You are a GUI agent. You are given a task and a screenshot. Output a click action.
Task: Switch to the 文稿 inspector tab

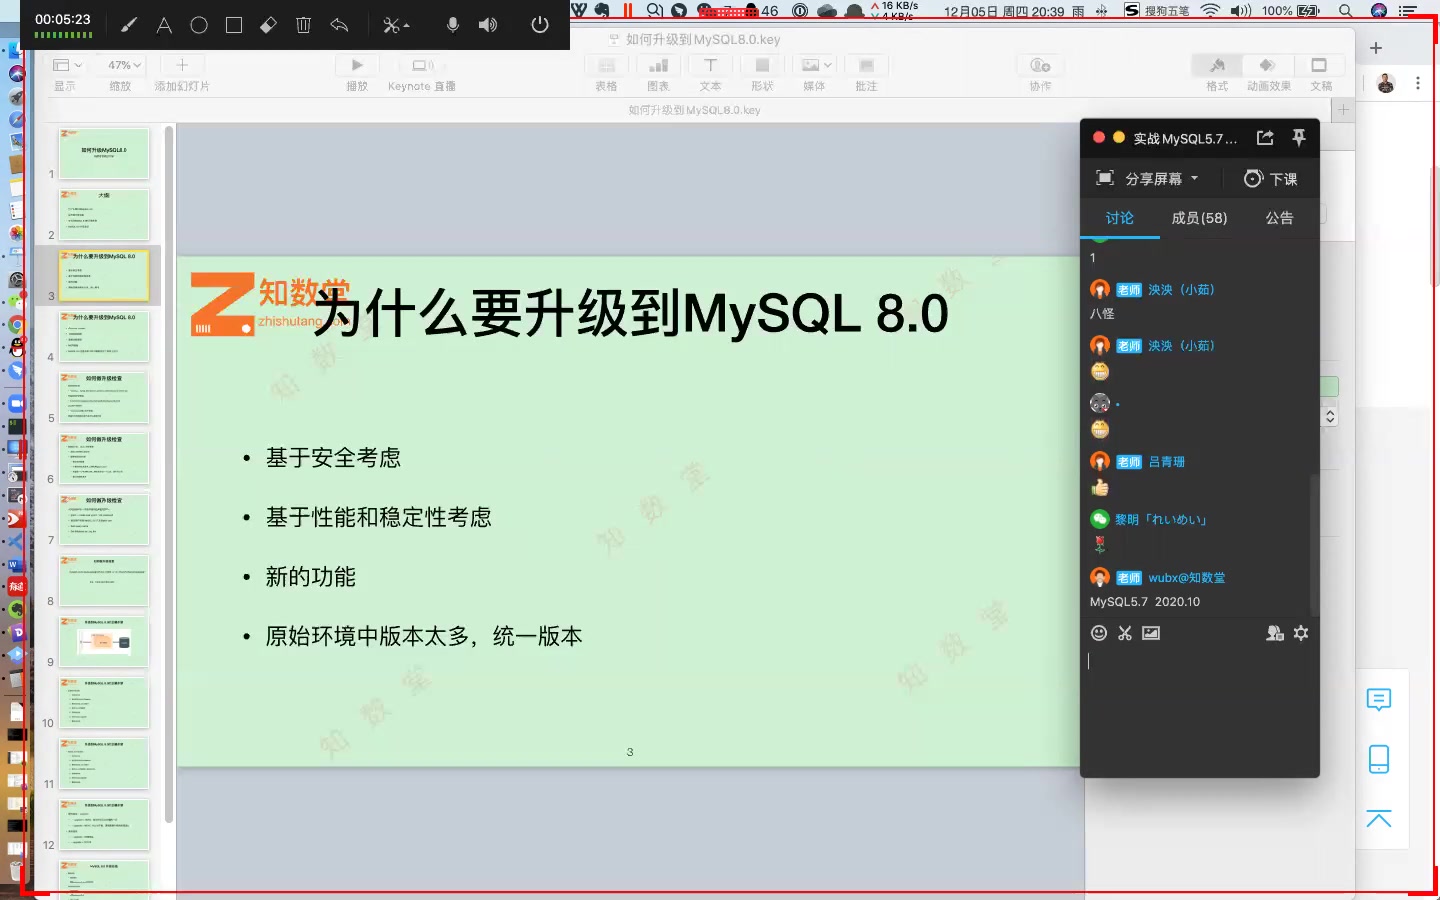(x=1321, y=73)
